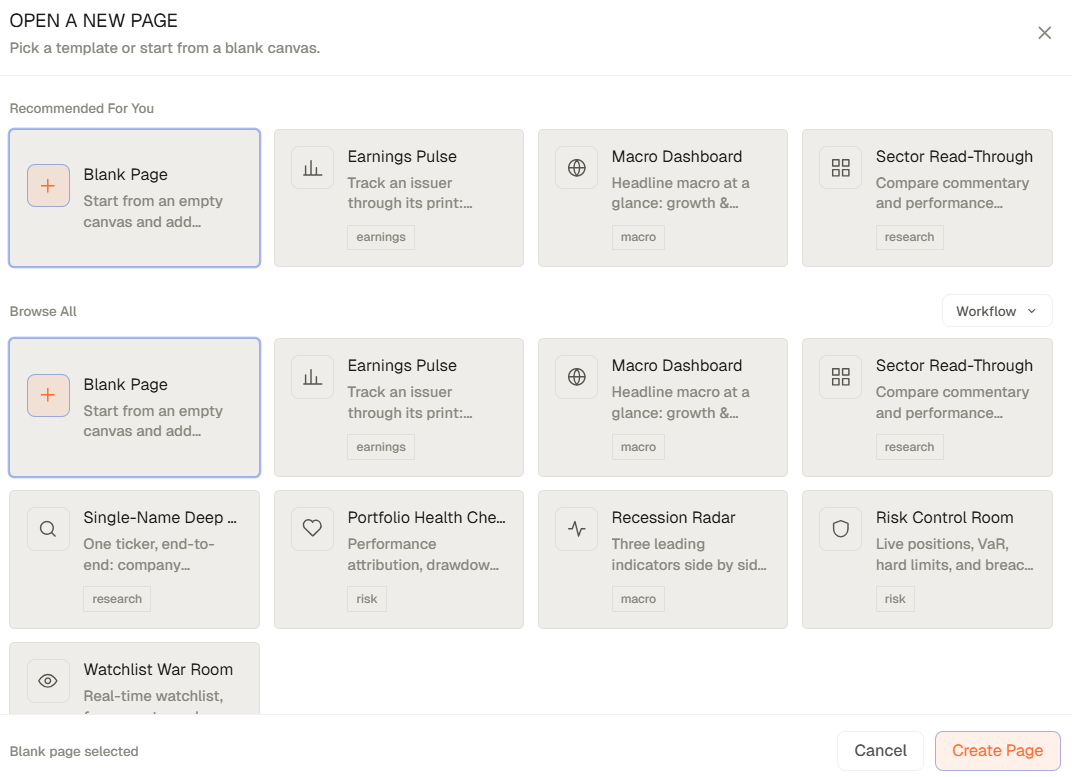Click macro tag in Browse All Macro Dashboard
The image size is (1072, 777).
tap(638, 447)
